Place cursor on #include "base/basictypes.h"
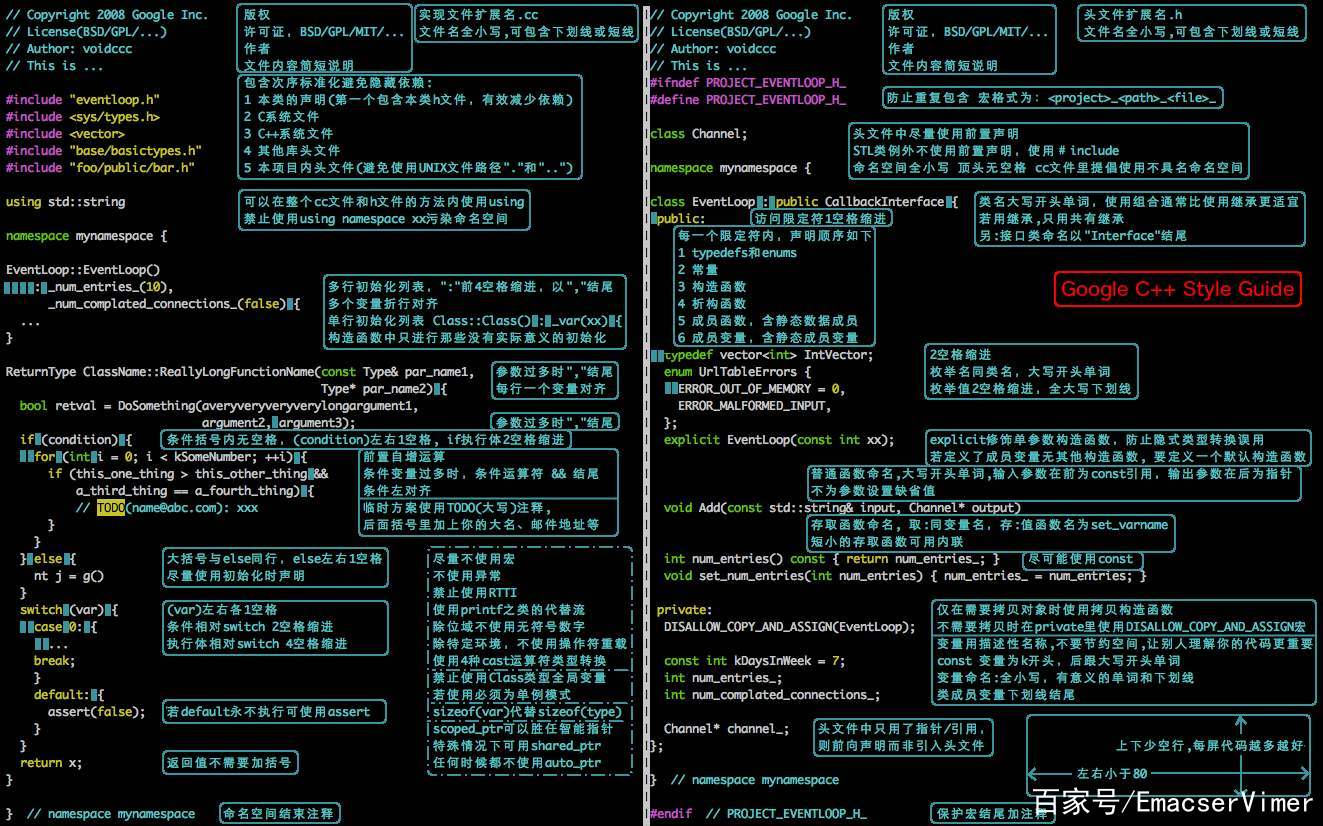 tap(104, 151)
